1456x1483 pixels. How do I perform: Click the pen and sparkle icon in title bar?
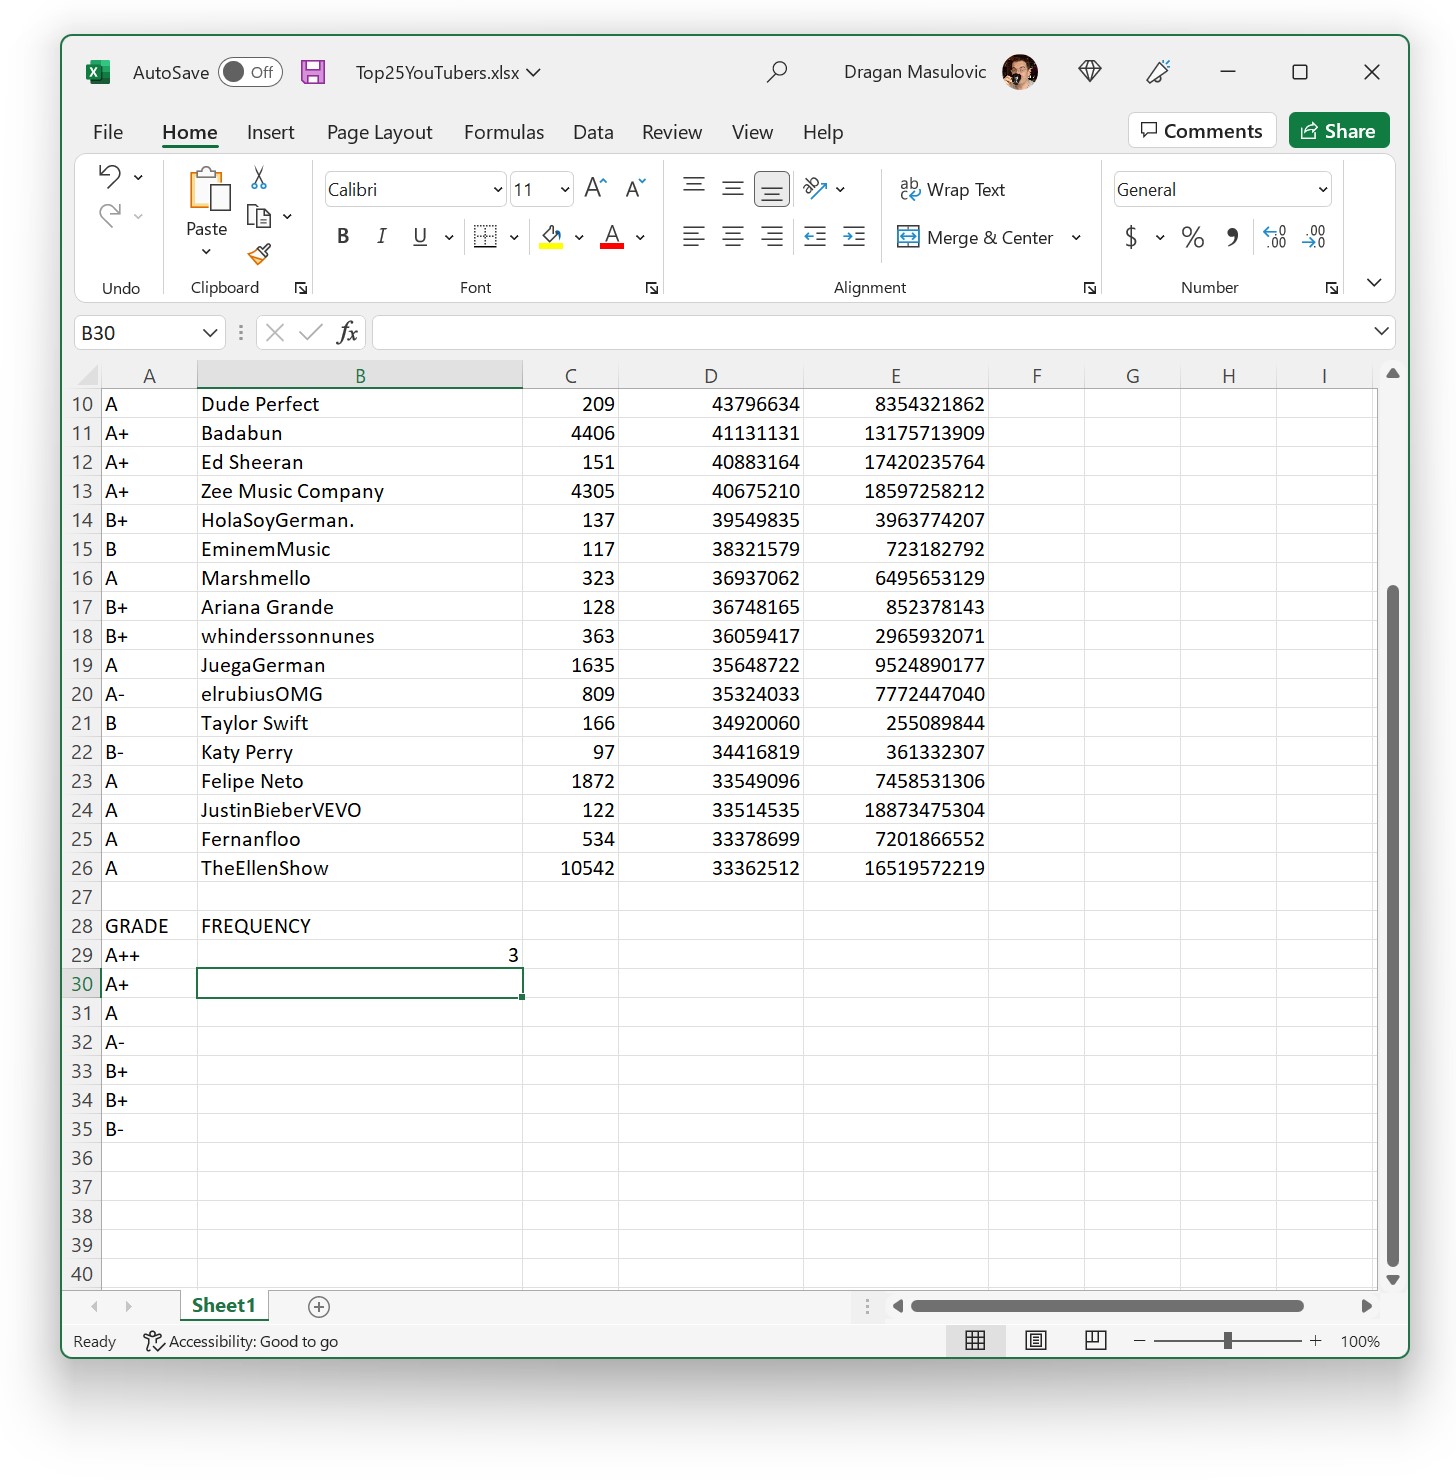[x=1158, y=71]
